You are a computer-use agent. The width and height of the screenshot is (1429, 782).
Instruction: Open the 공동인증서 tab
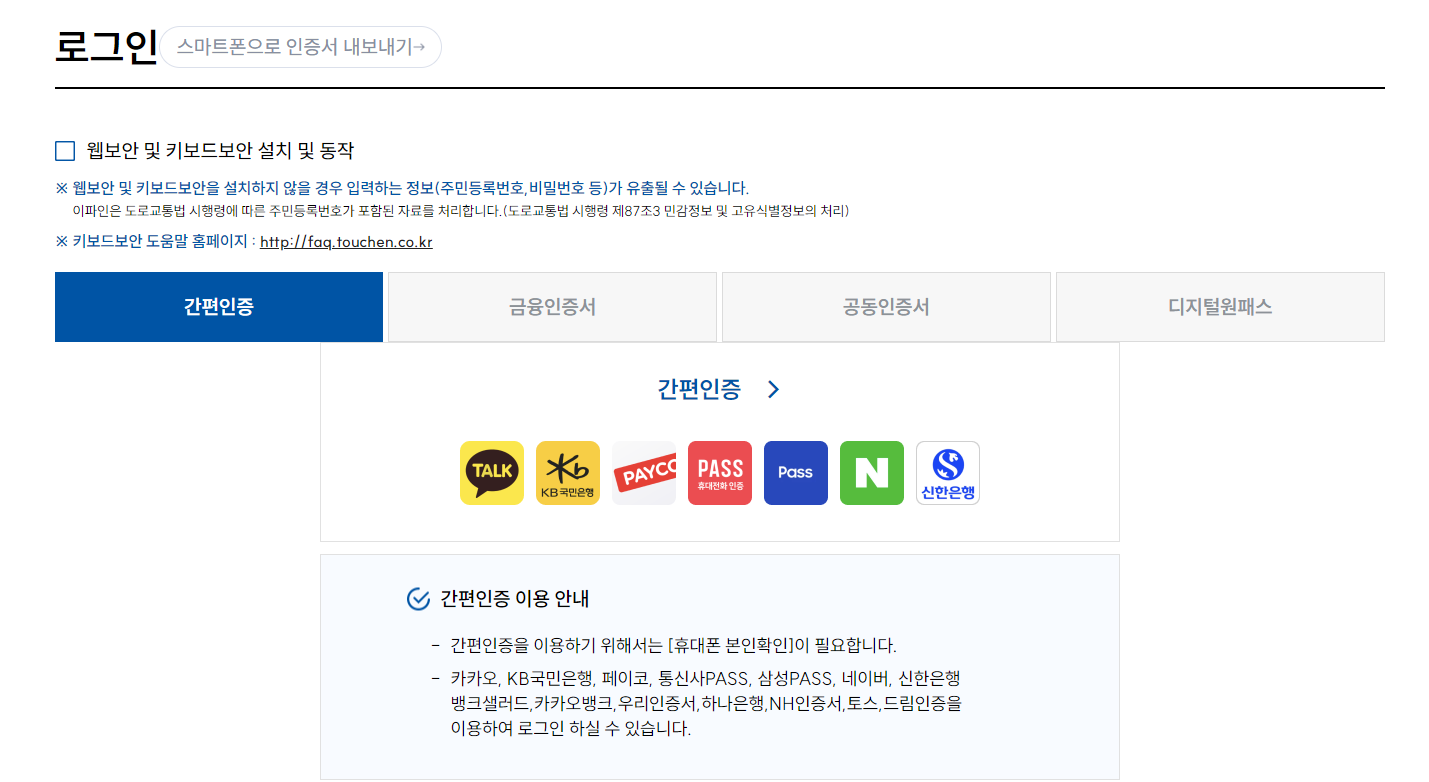(886, 307)
